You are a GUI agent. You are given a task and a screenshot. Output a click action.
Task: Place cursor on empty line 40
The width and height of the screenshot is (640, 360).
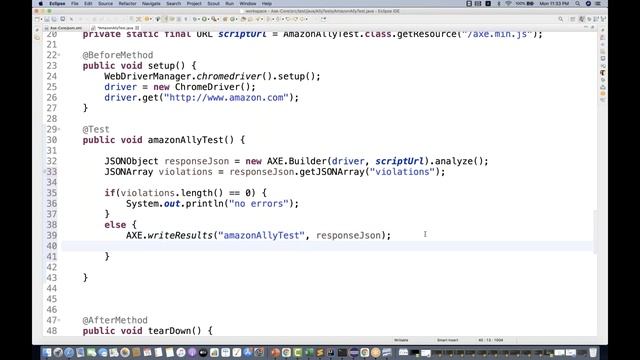pyautogui.click(x=327, y=246)
